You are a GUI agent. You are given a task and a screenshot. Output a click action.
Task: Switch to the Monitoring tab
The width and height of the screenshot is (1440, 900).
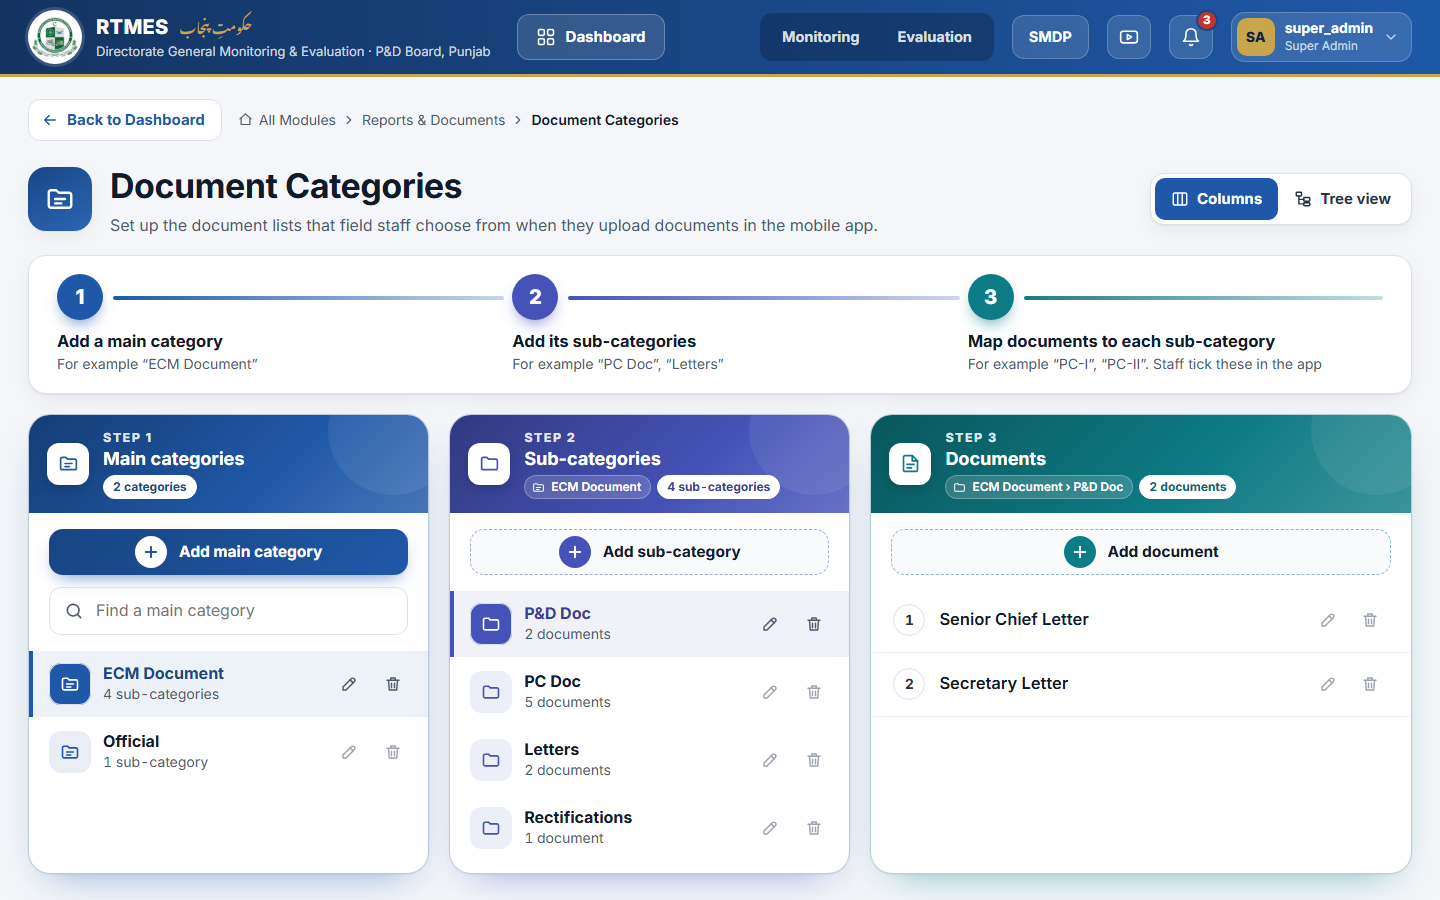820,37
